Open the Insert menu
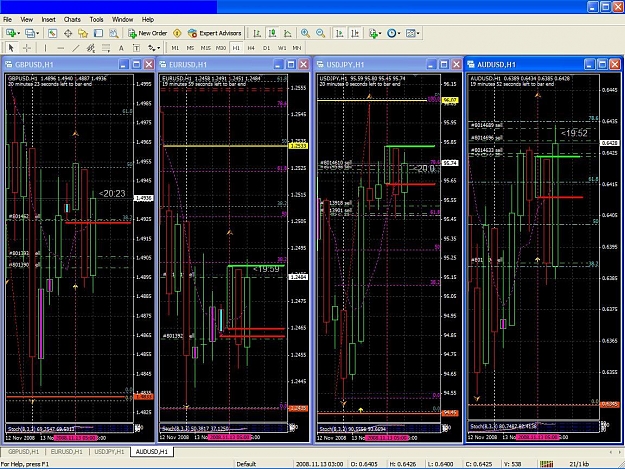Screen dimensions: 625x469 tap(49, 20)
